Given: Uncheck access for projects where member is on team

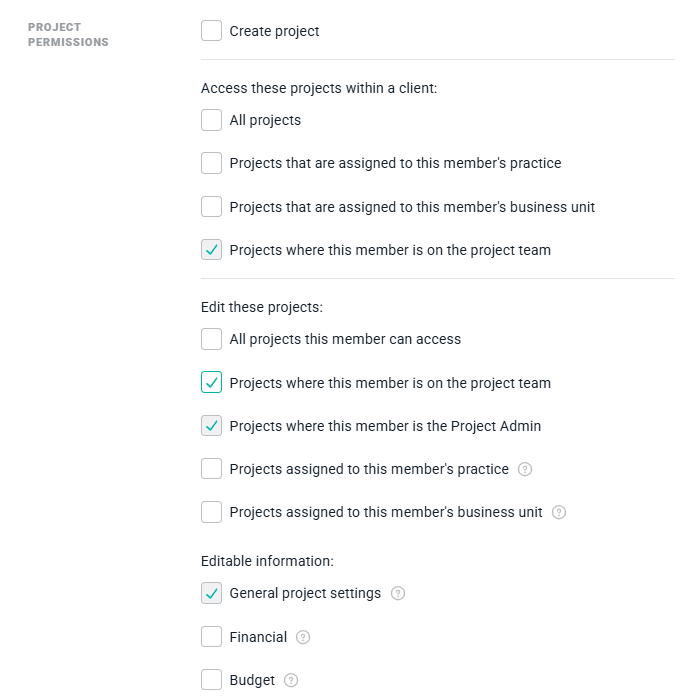Looking at the screenshot, I should click(211, 250).
